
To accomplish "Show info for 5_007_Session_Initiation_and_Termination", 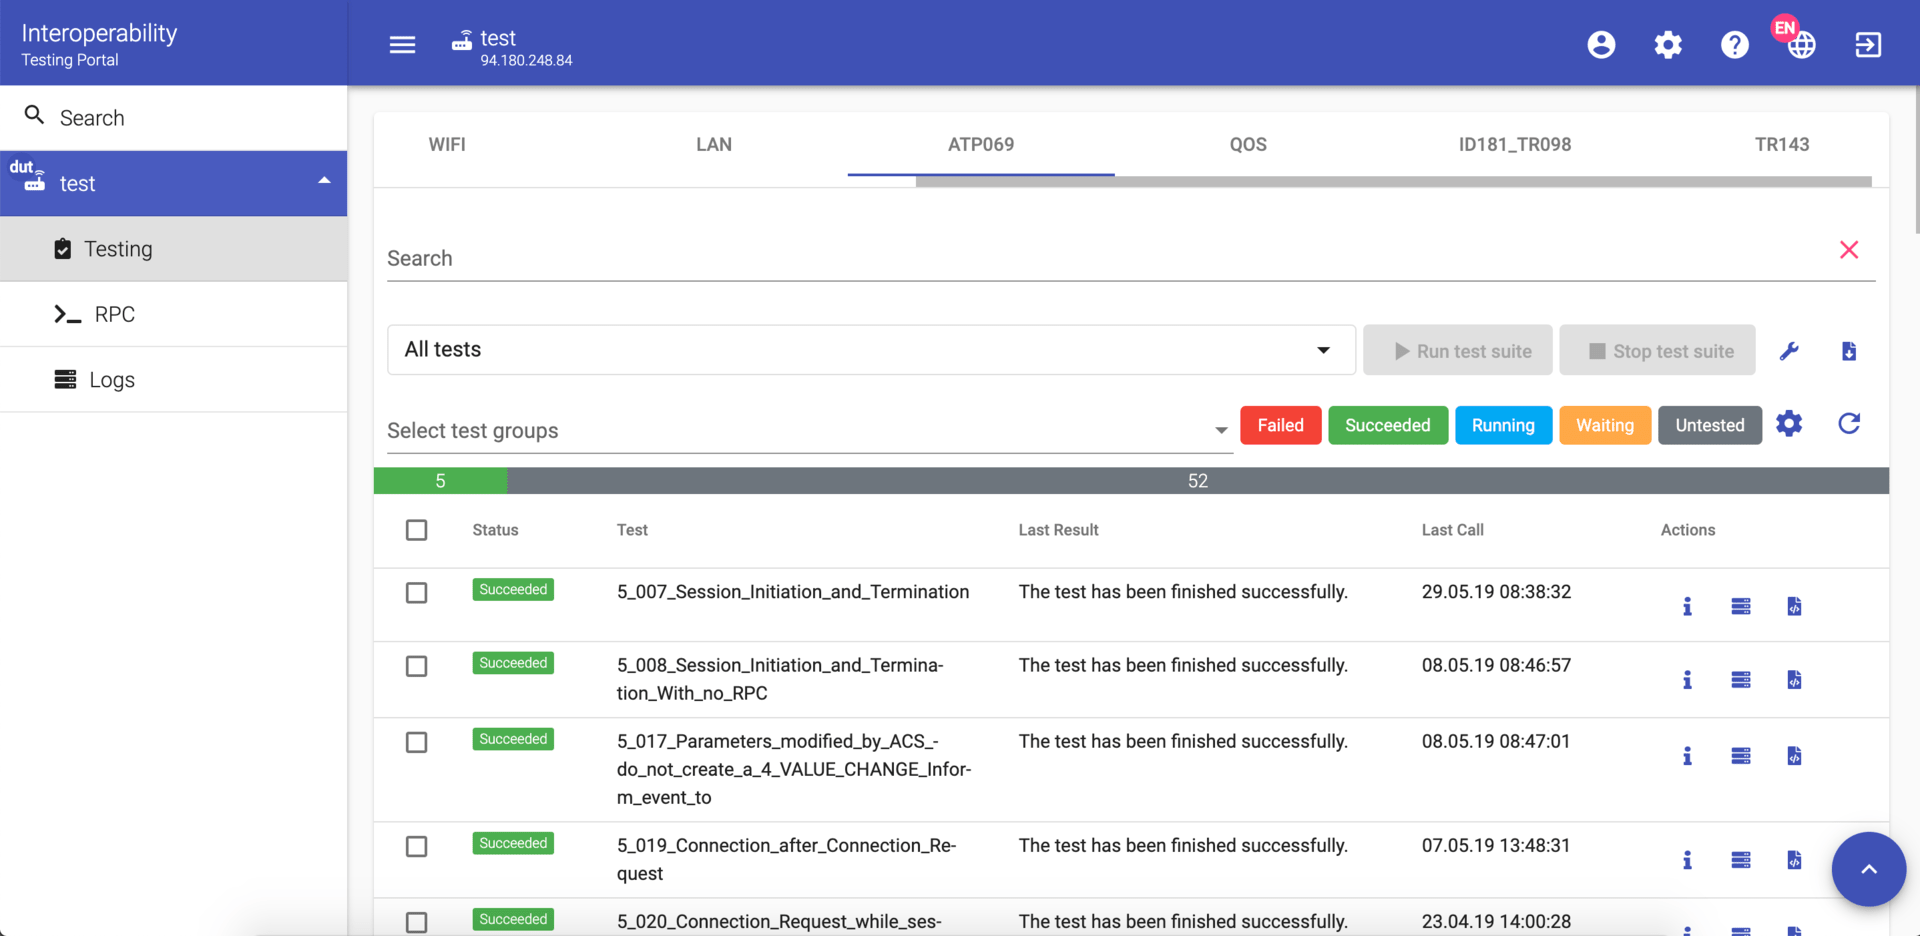I will point(1687,606).
